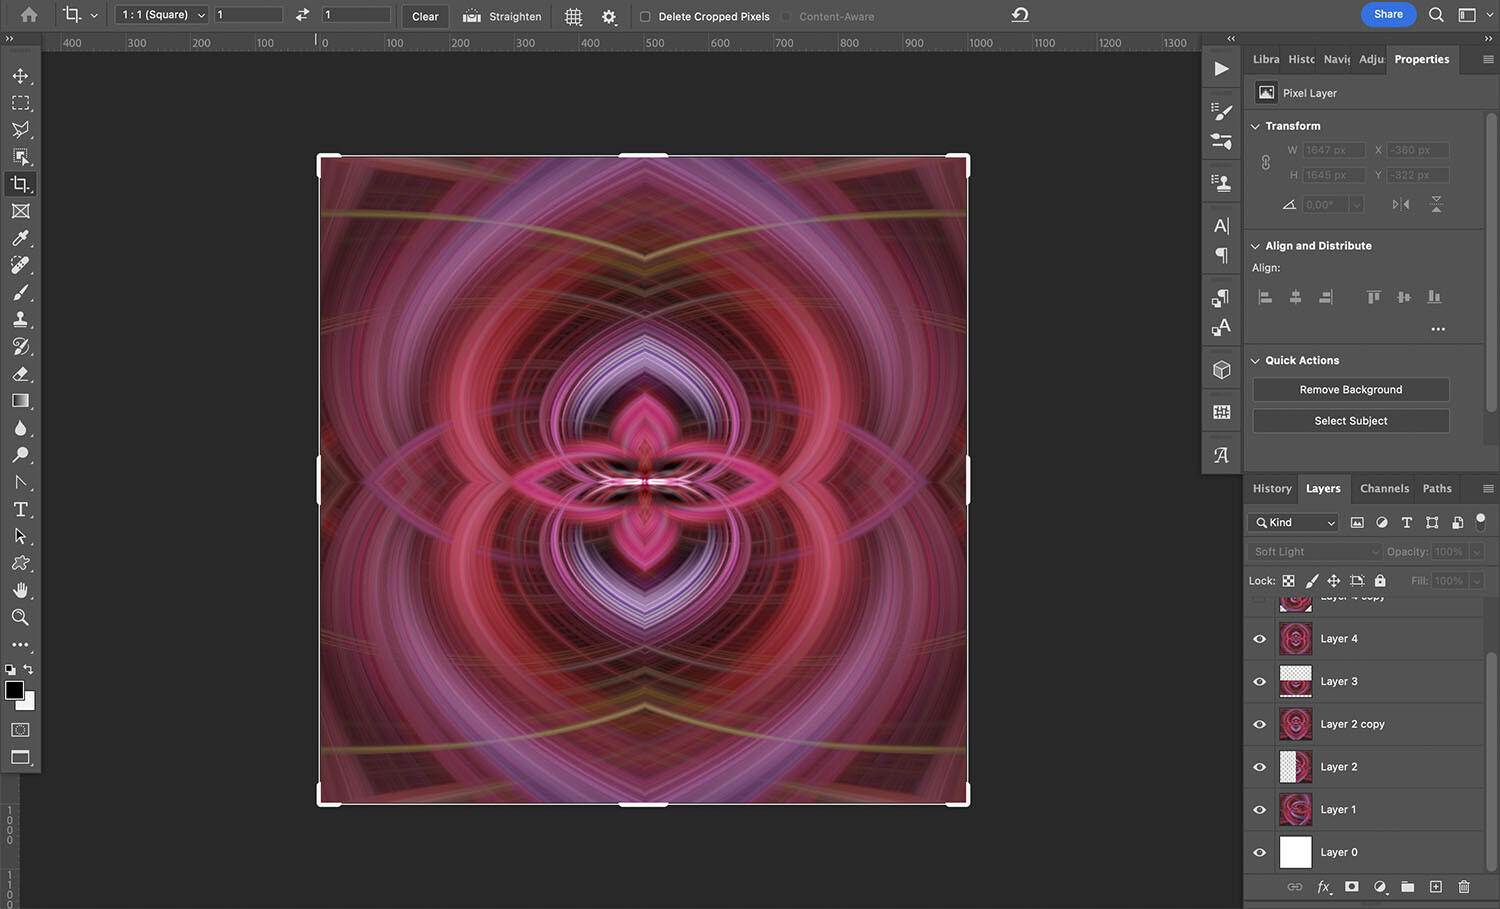1500x909 pixels.
Task: Toggle visibility of Layer 2 copy
Action: (1259, 723)
